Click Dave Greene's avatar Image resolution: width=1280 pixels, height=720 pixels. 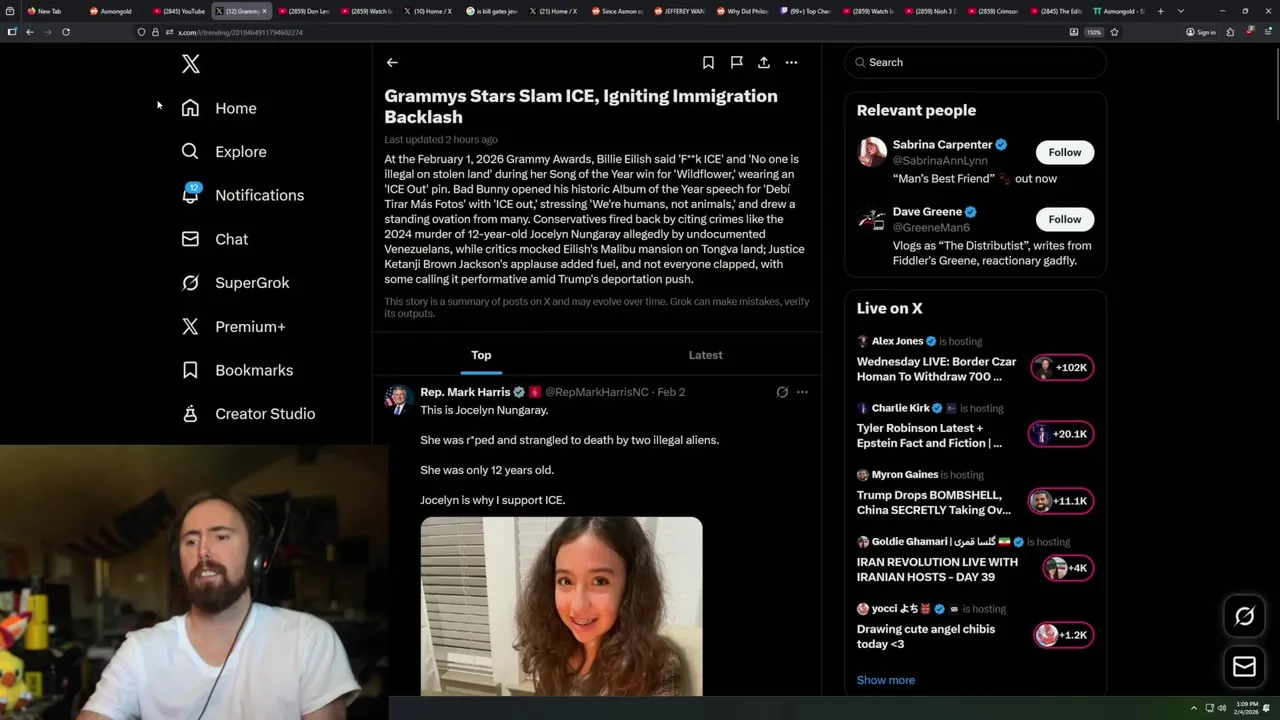872,220
